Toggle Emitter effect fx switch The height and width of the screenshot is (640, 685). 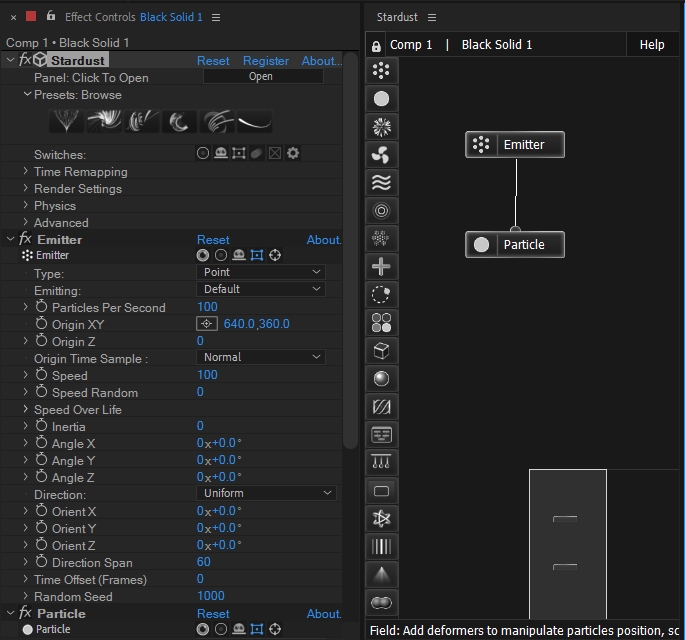point(25,239)
